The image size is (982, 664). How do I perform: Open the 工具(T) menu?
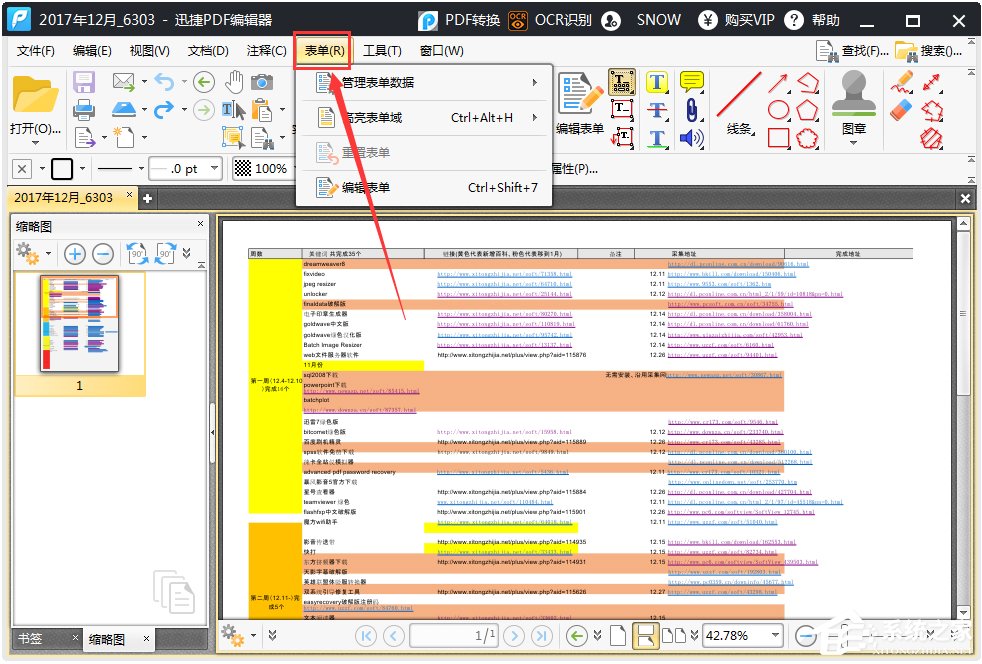[x=381, y=51]
